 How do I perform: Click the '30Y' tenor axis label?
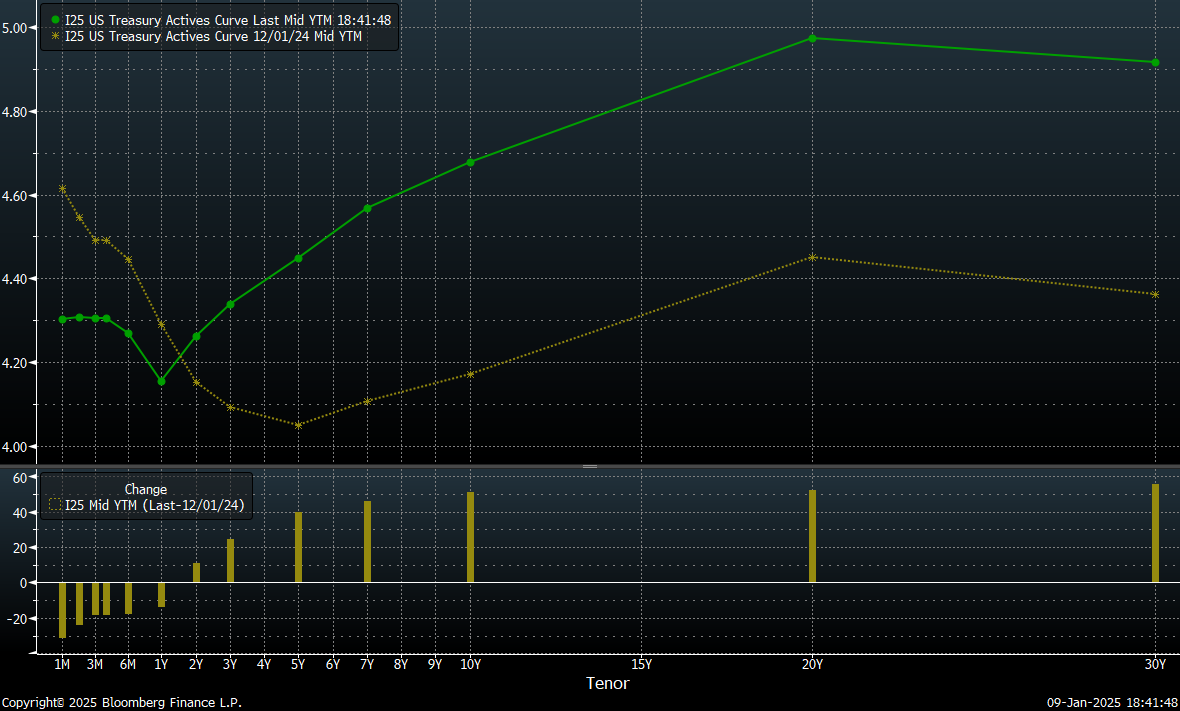point(1155,664)
